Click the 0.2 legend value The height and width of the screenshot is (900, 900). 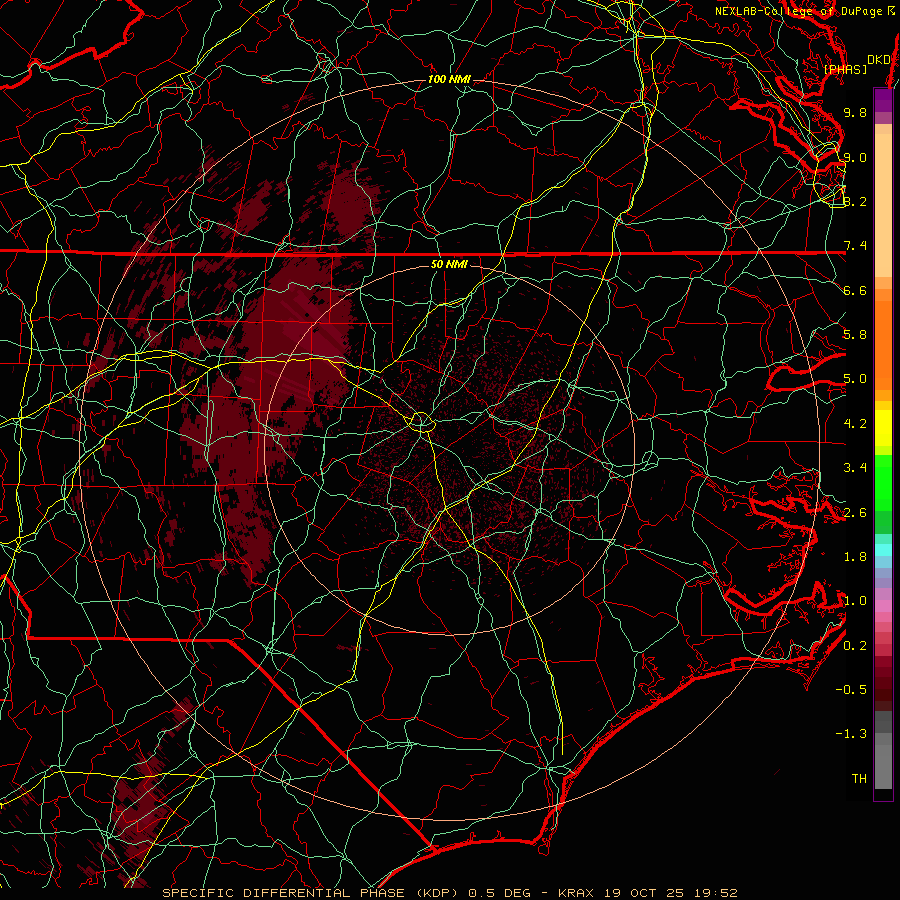coord(855,646)
